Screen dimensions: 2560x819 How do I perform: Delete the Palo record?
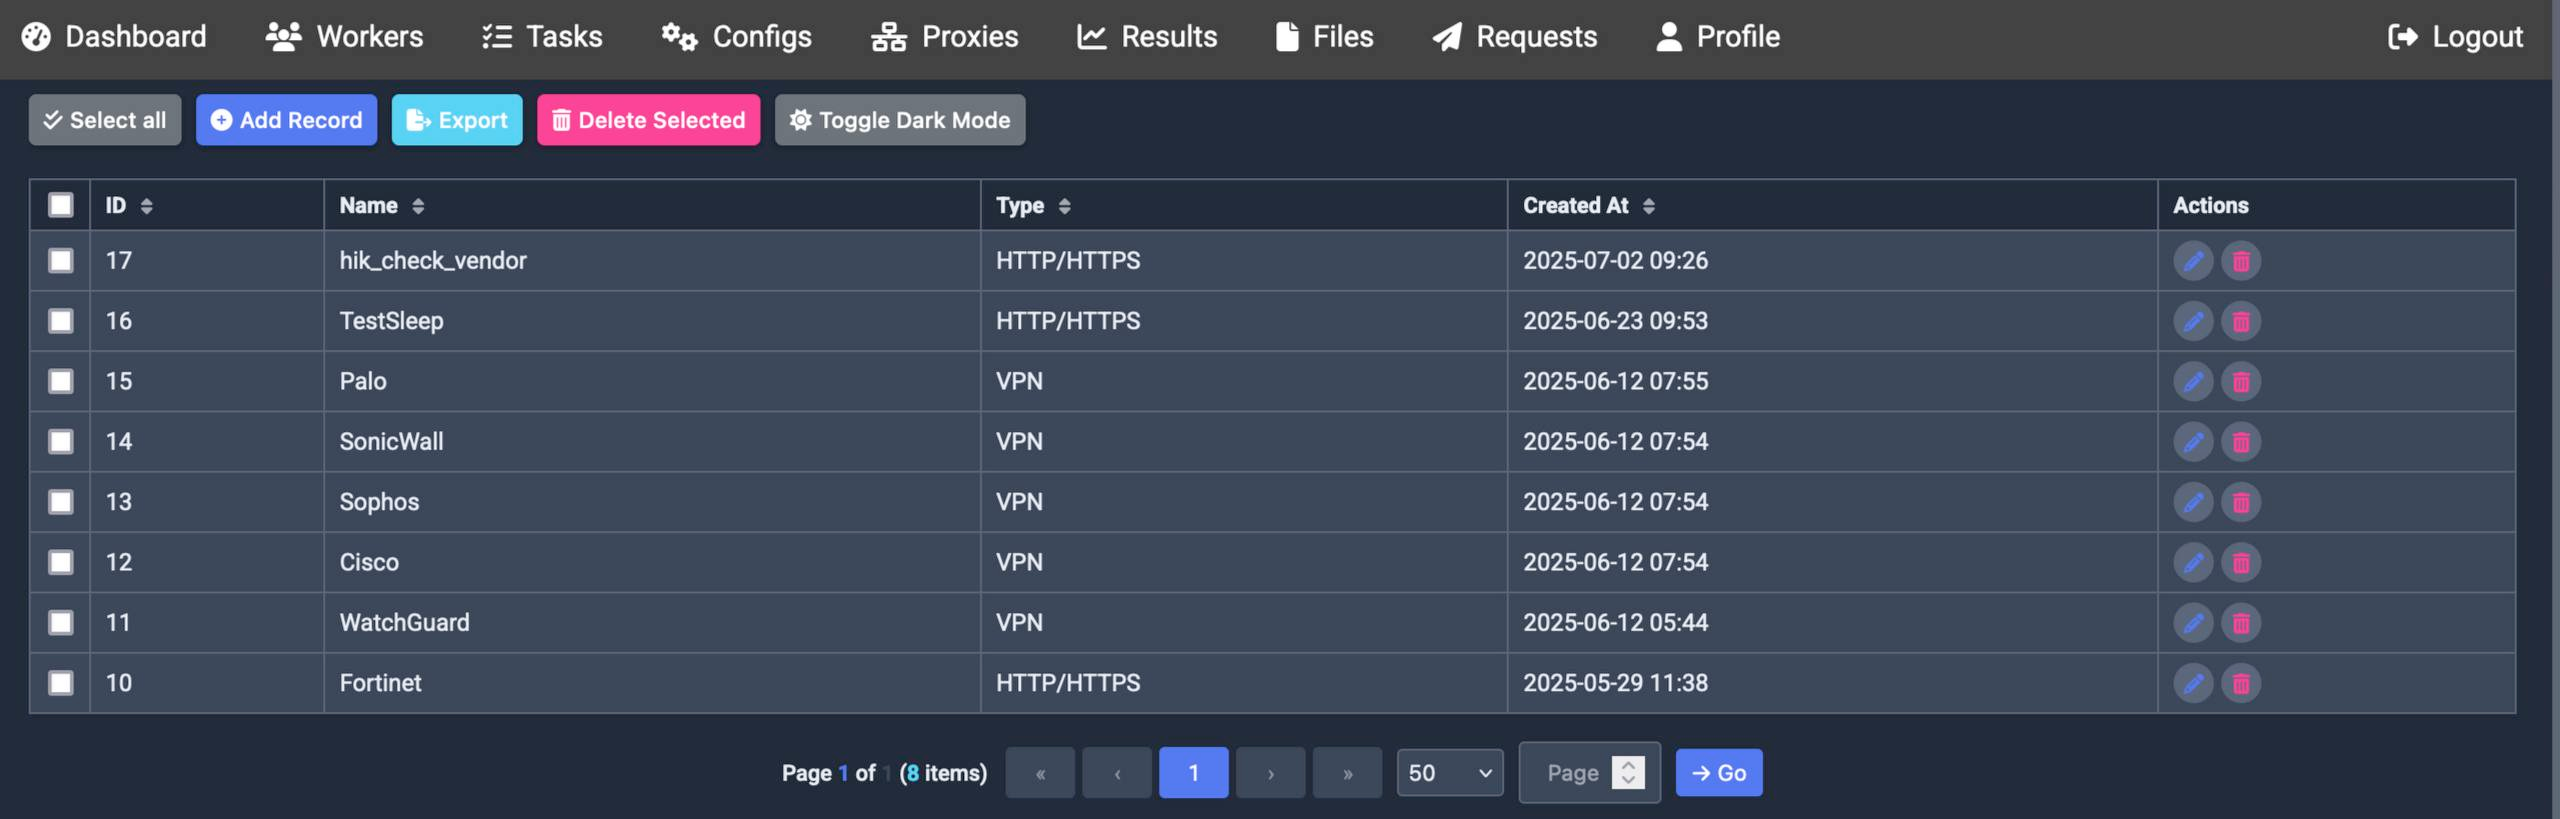pos(2240,381)
